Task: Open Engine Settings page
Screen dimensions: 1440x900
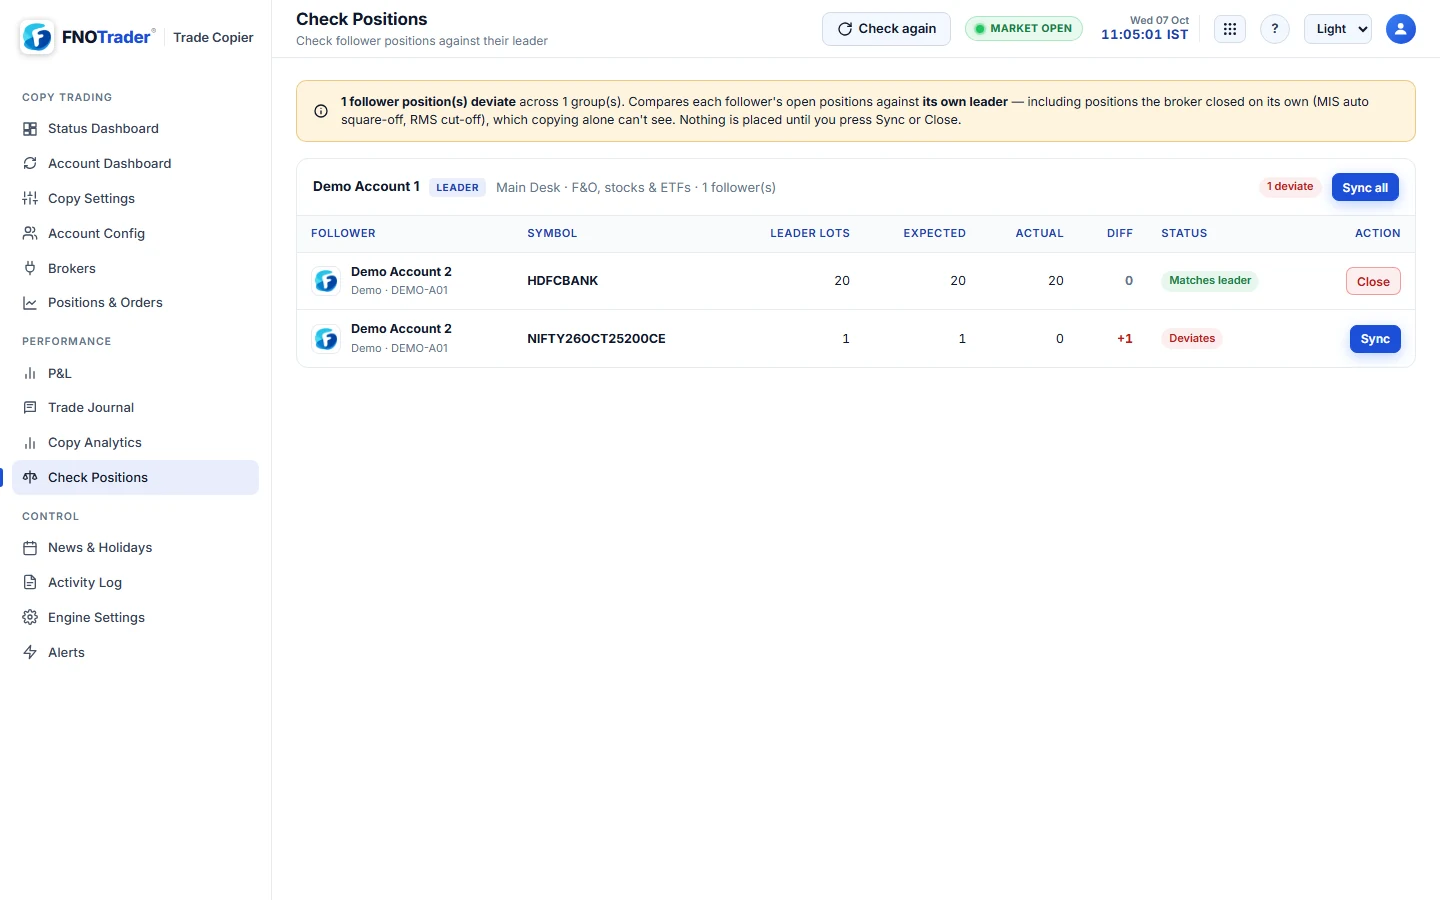Action: 135,617
